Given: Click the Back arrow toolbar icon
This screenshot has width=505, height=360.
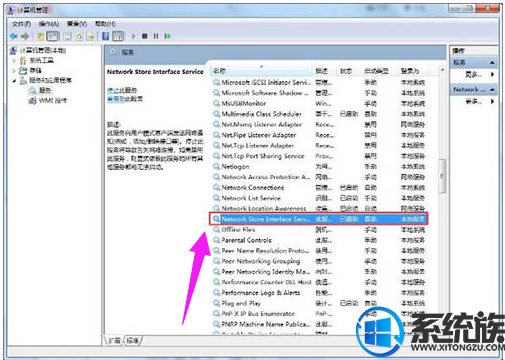Looking at the screenshot, I should (13, 36).
